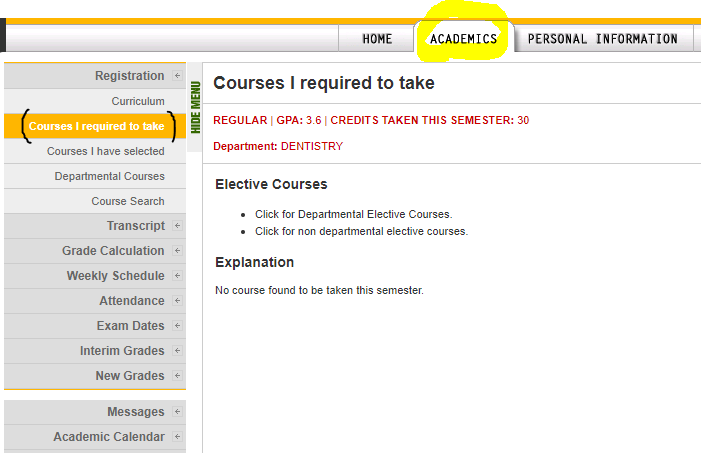Expand the Transcript section

click(95, 226)
